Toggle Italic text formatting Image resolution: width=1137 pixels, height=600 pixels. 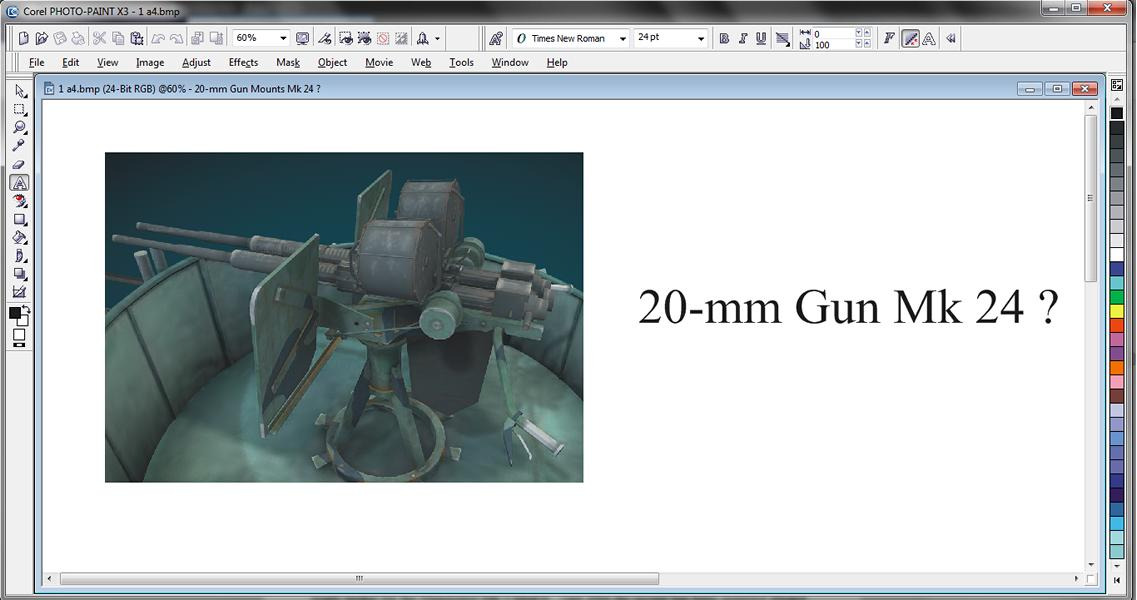(x=742, y=38)
